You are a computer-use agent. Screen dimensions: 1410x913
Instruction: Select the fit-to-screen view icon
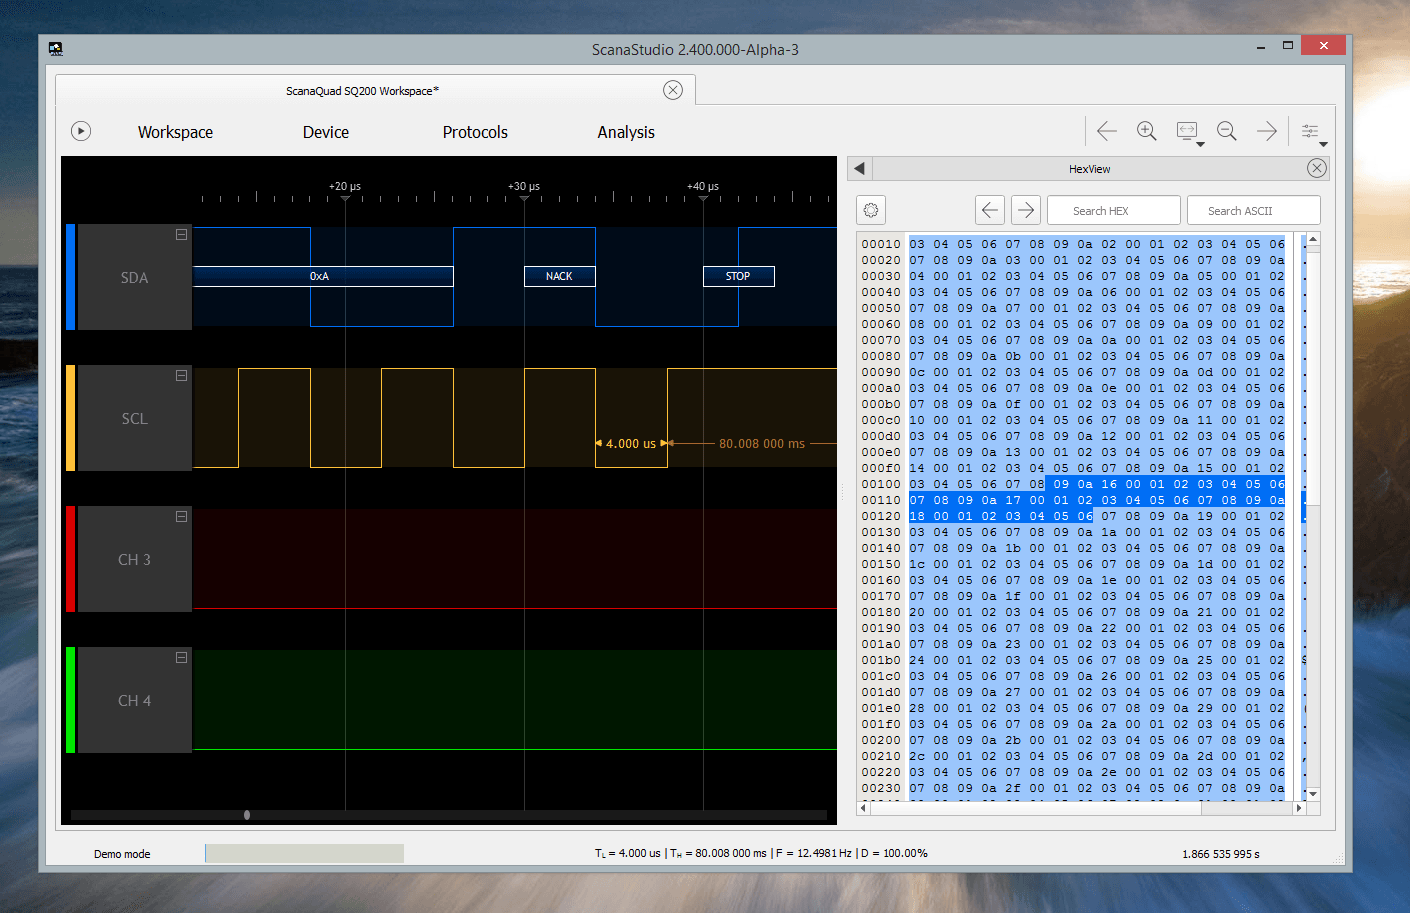1188,130
